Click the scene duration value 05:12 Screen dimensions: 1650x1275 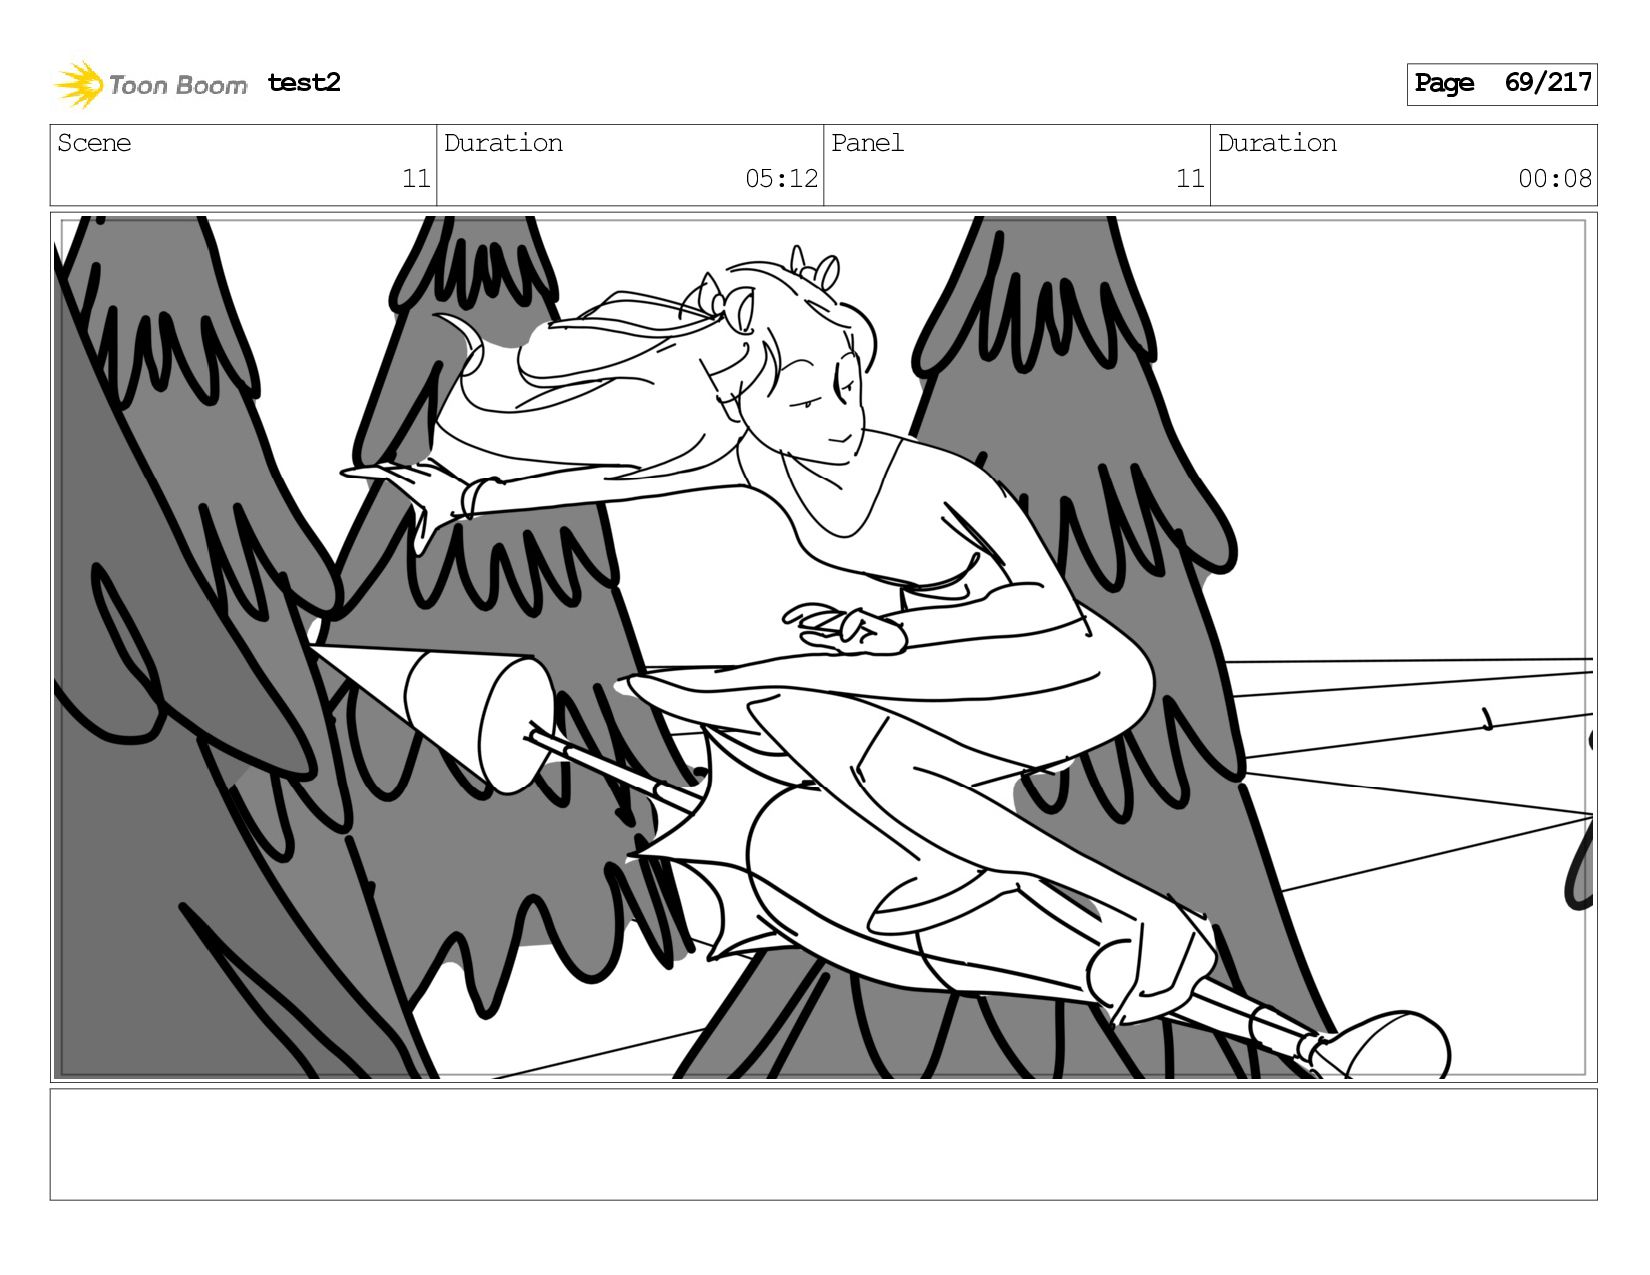(781, 179)
